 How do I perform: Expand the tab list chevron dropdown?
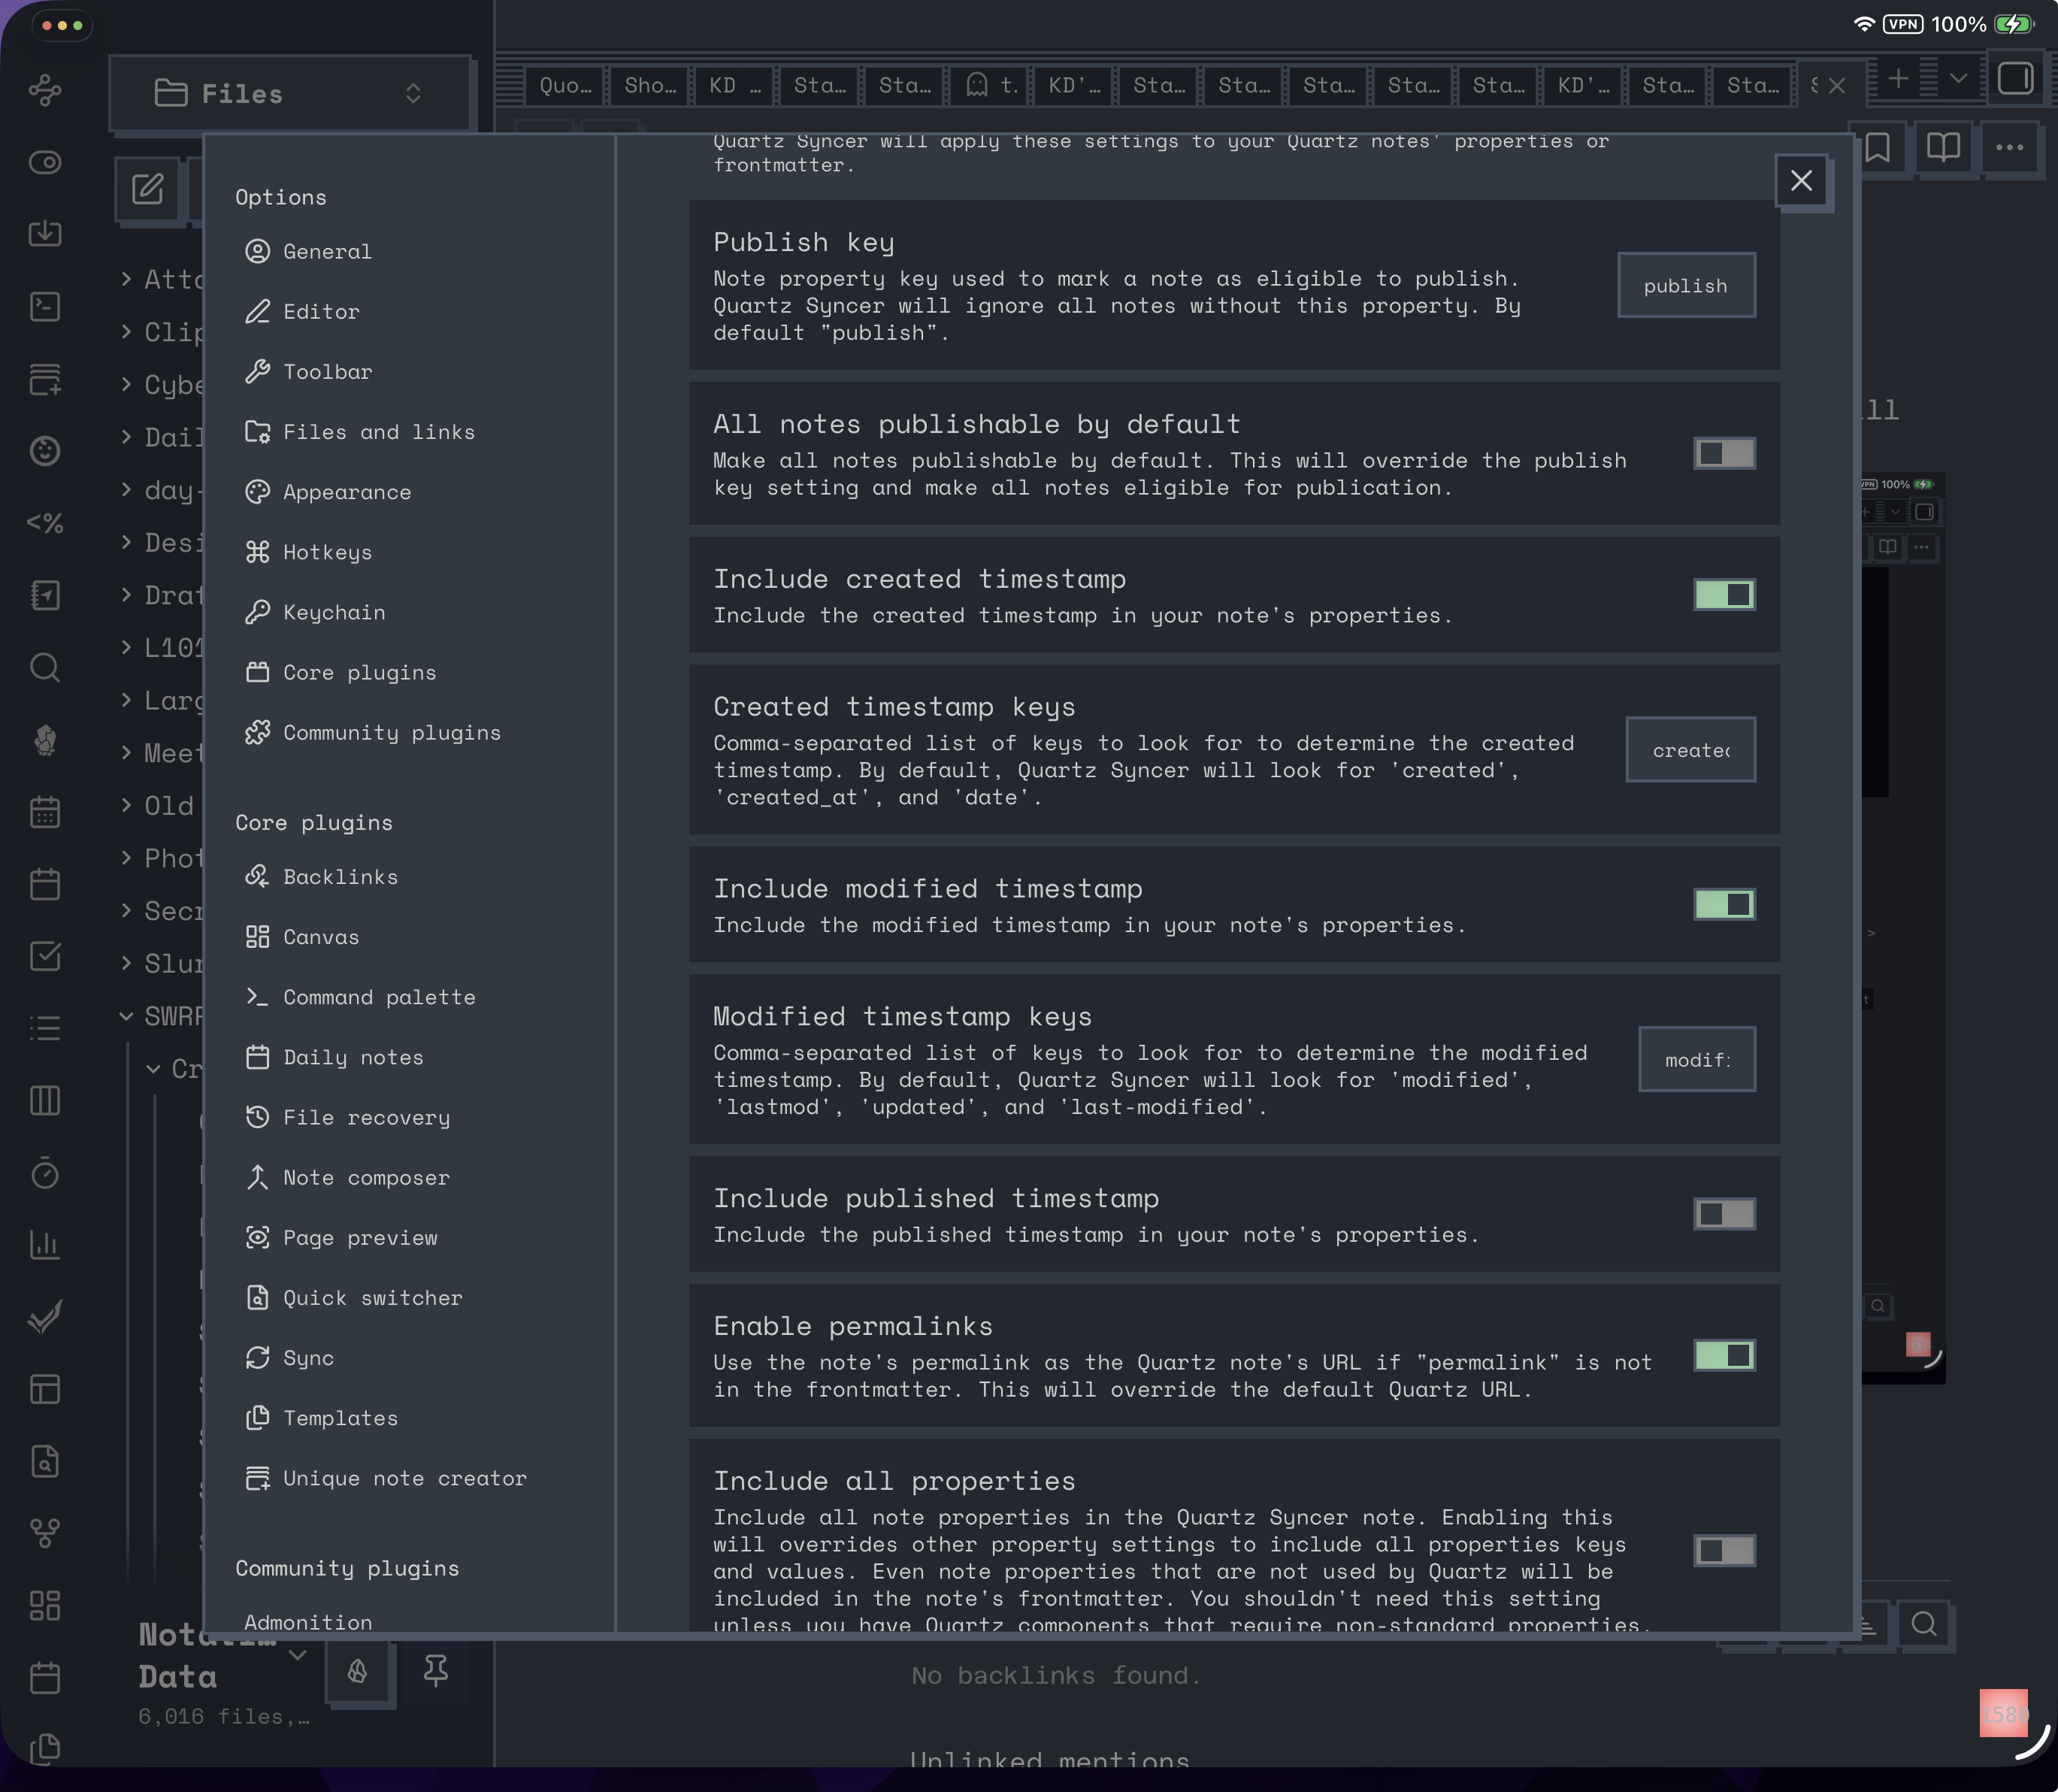point(1958,79)
